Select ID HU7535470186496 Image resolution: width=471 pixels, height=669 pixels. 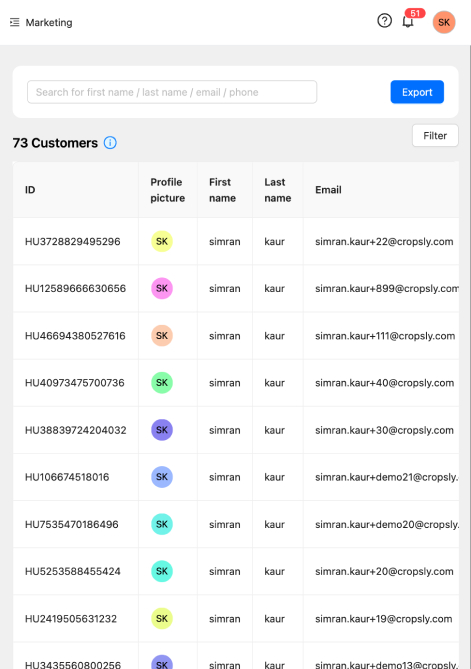[x=72, y=524]
